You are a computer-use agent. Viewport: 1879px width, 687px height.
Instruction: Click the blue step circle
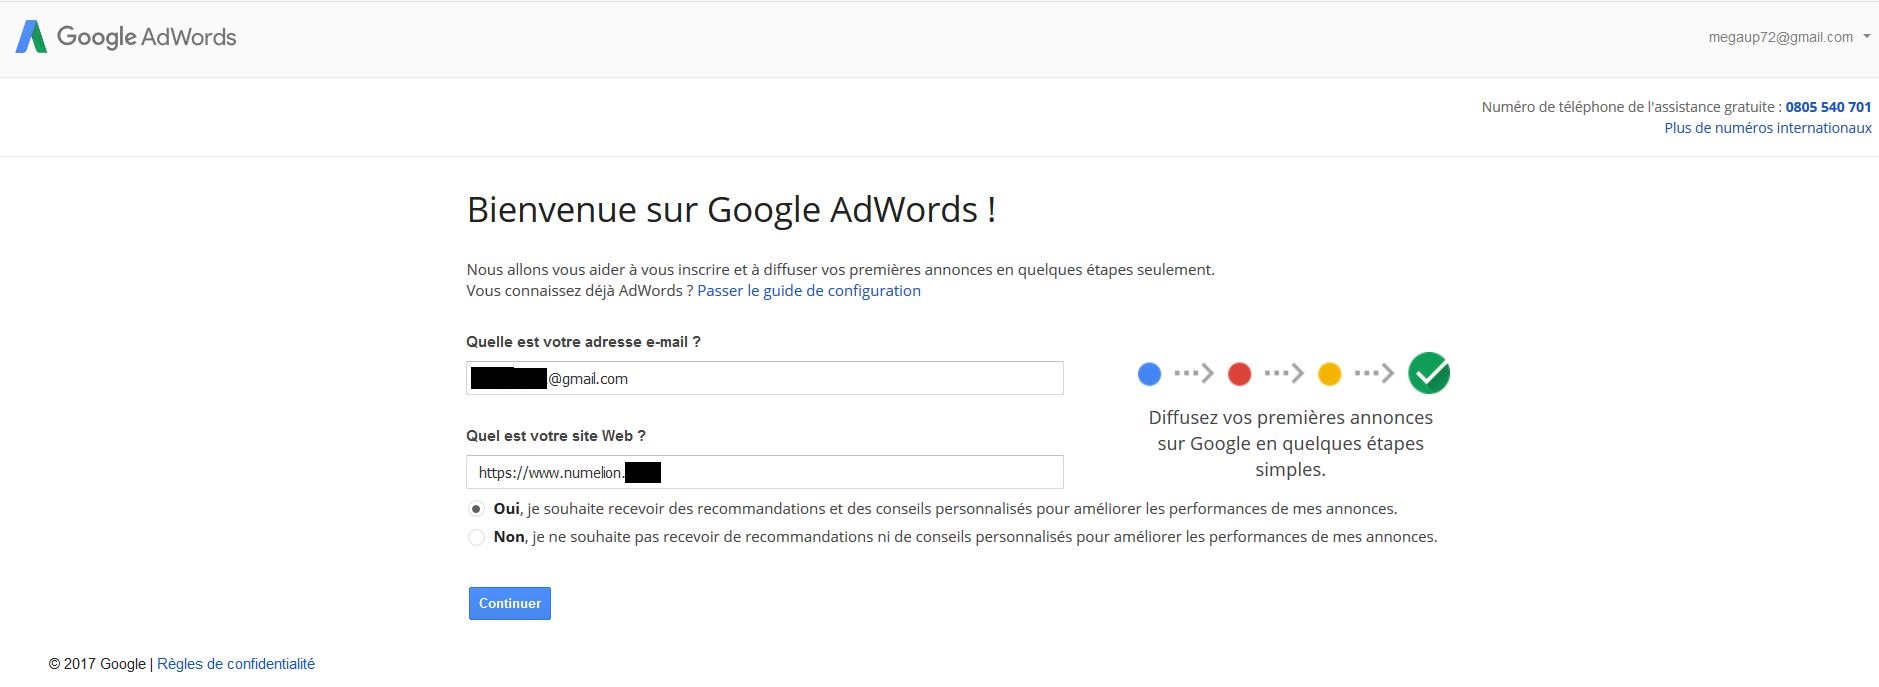[1149, 374]
